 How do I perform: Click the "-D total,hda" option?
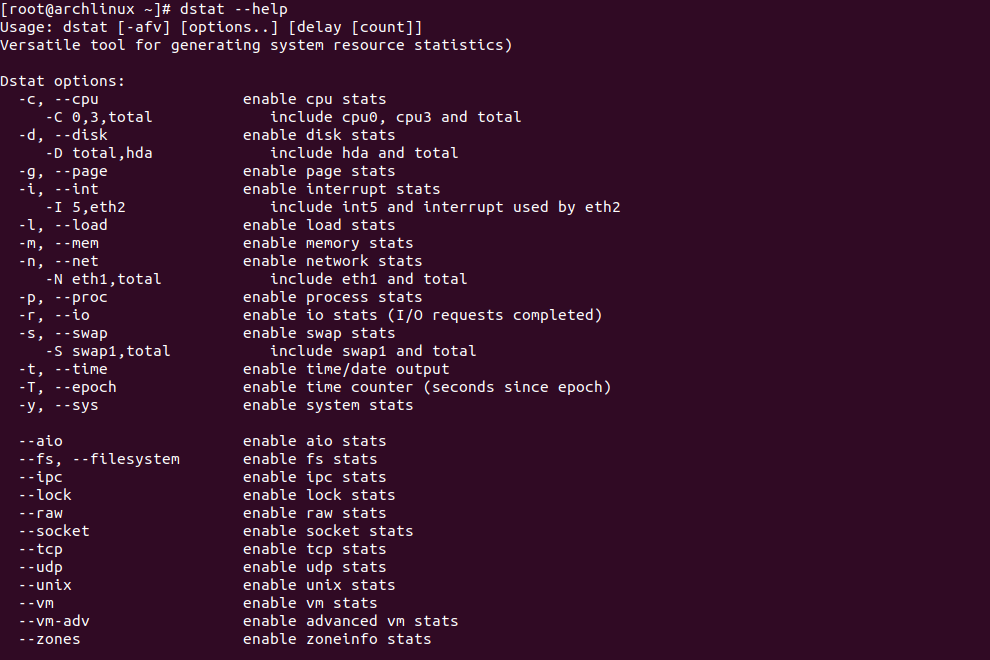point(99,153)
